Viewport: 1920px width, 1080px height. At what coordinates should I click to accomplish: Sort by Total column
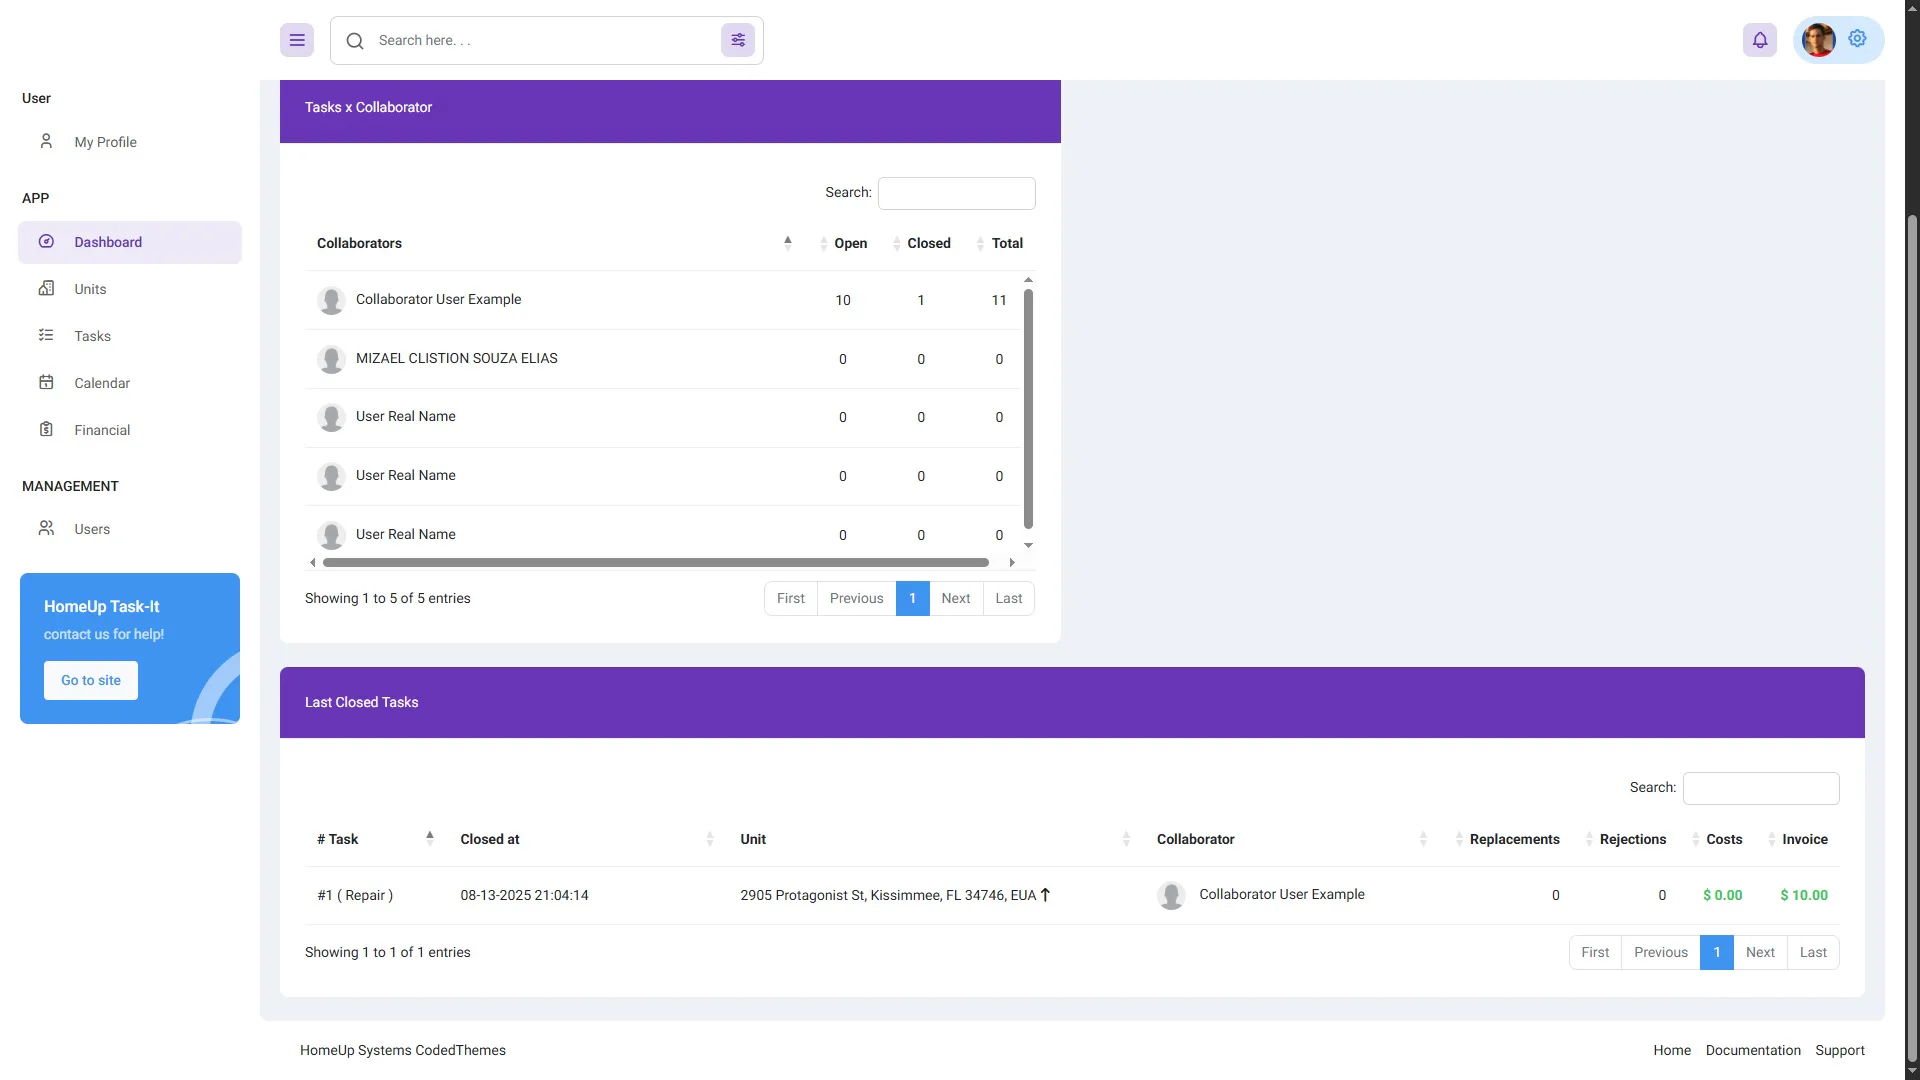point(1000,243)
